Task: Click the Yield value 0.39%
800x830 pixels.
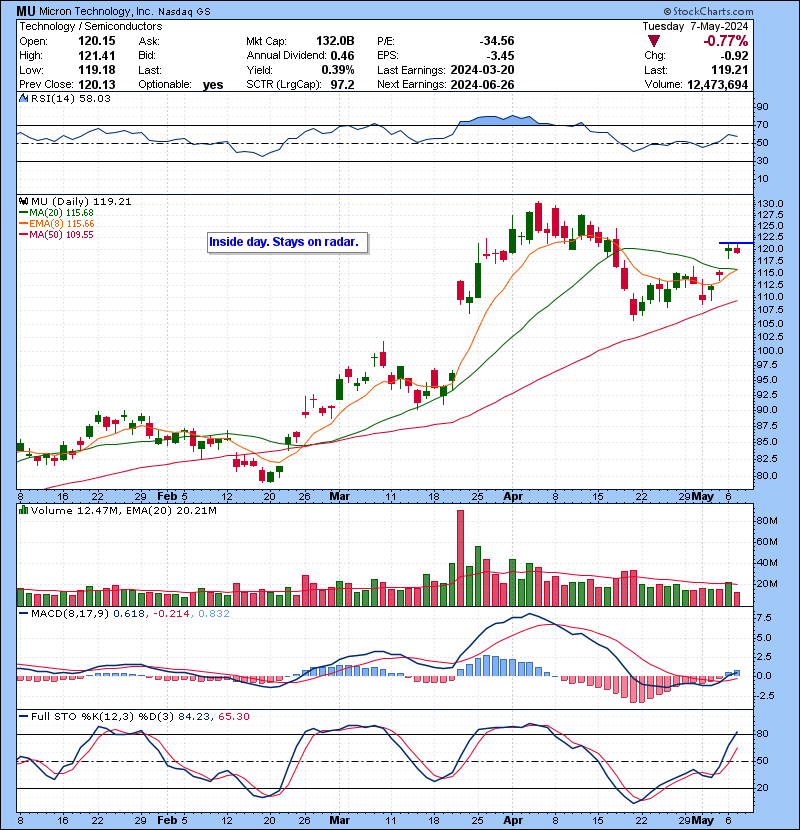Action: [x=338, y=70]
